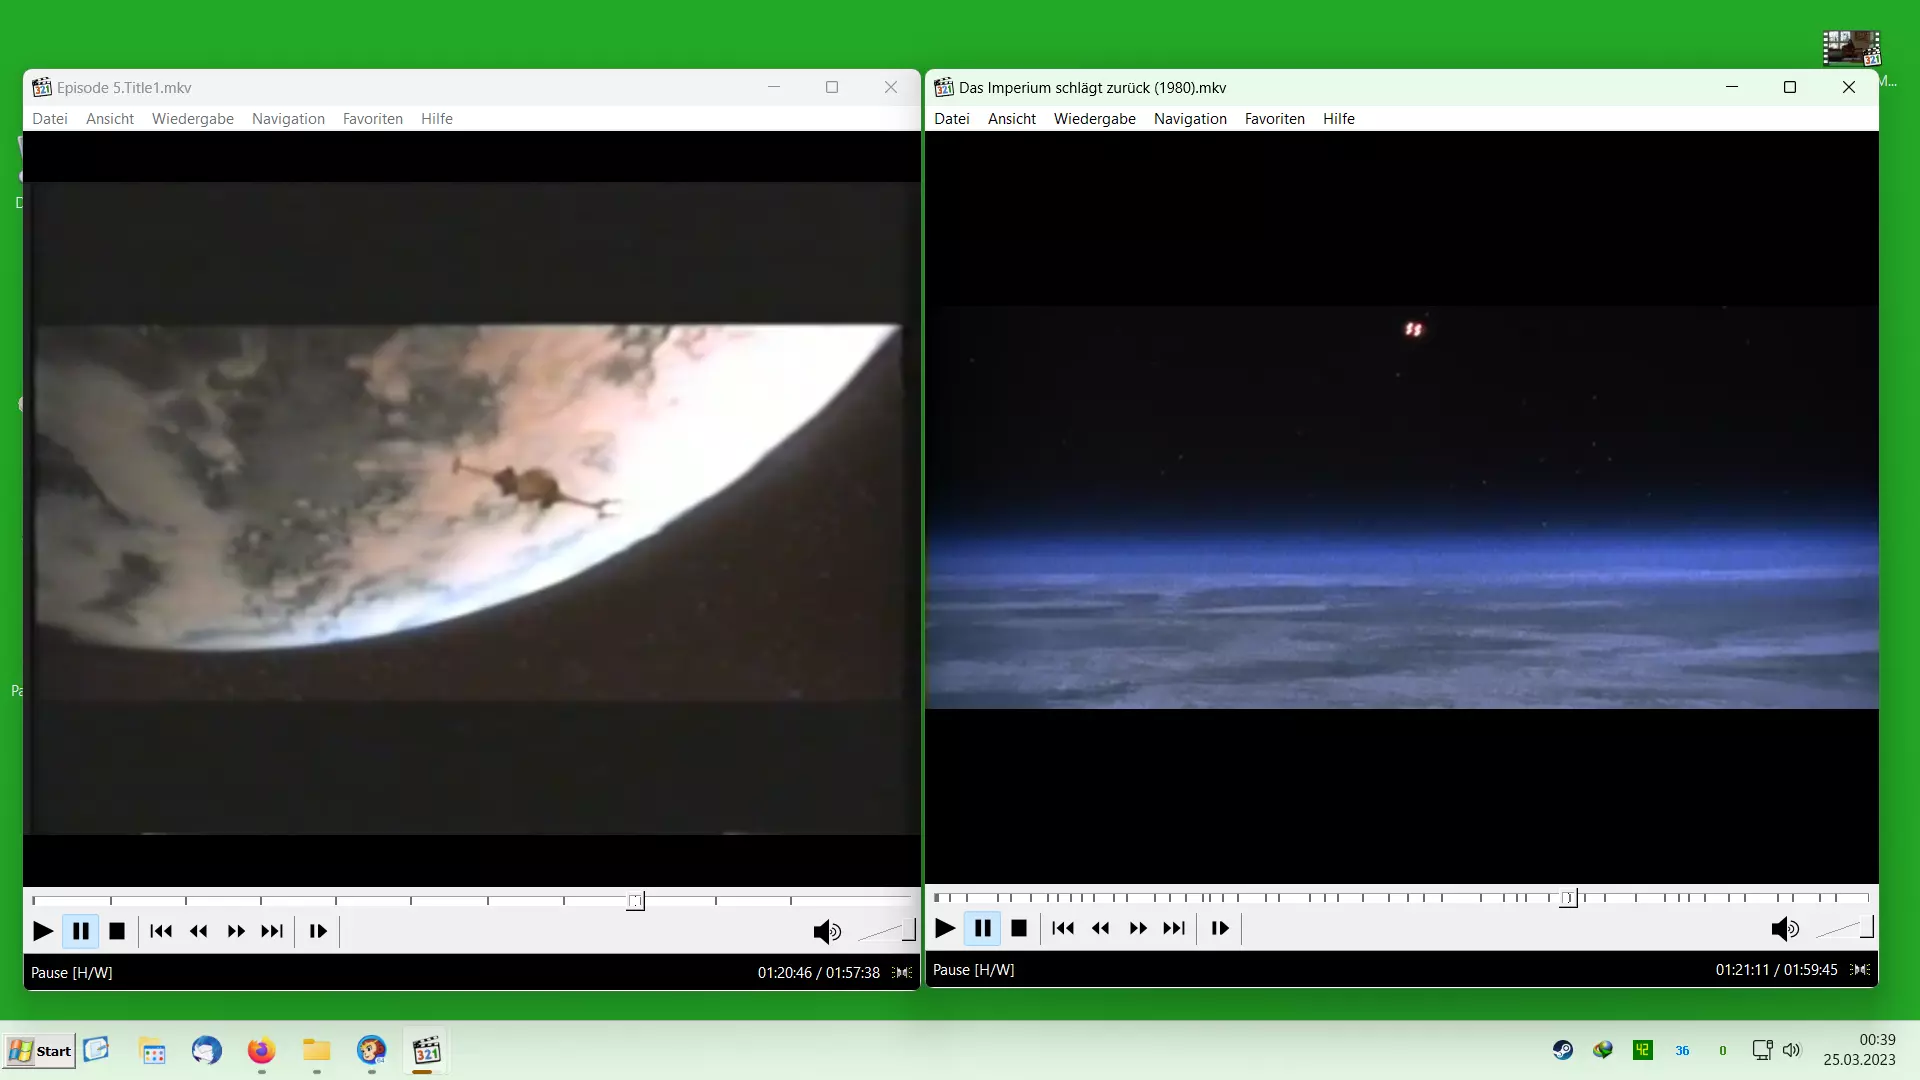1920x1080 pixels.
Task: Mute audio in Episode 5.Title1.mkv window
Action: click(827, 932)
